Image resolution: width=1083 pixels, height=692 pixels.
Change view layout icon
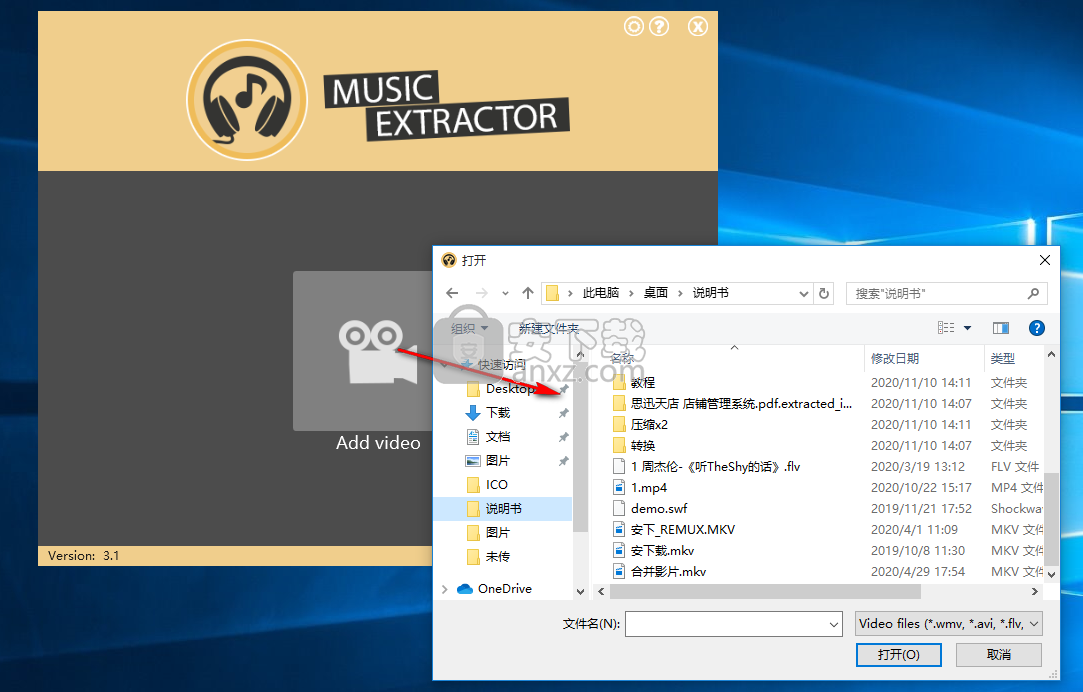(946, 328)
